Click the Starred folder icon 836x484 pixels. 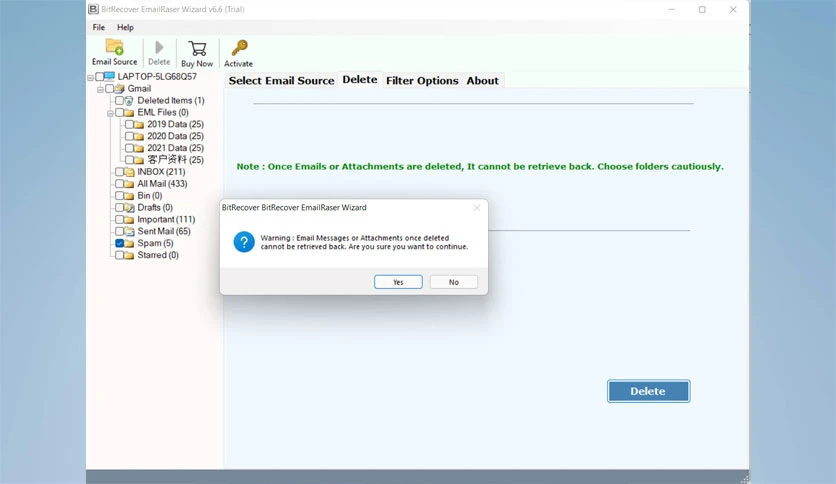tap(129, 255)
